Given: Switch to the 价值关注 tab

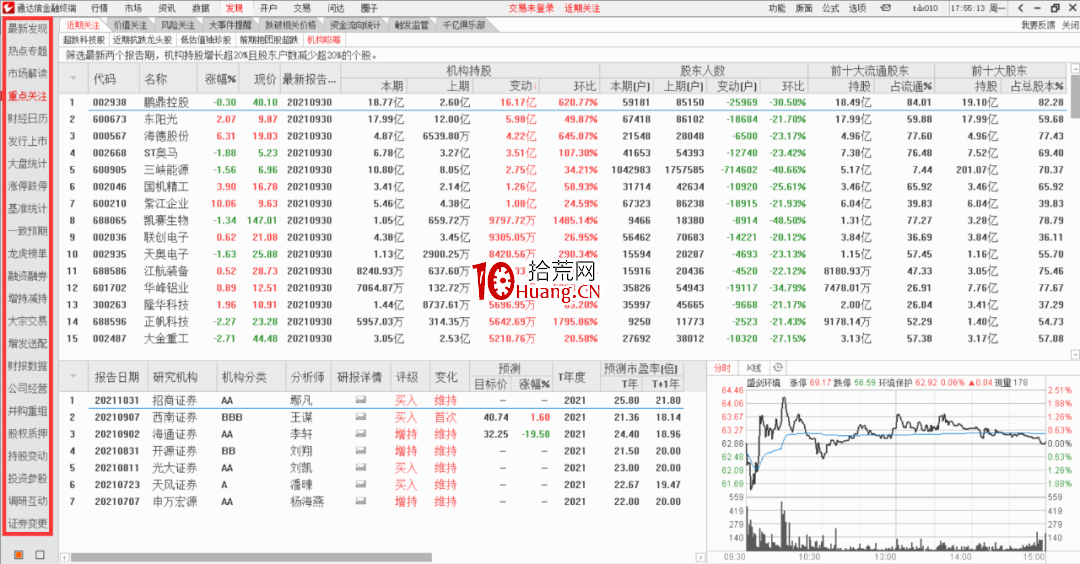Looking at the screenshot, I should coord(131,25).
